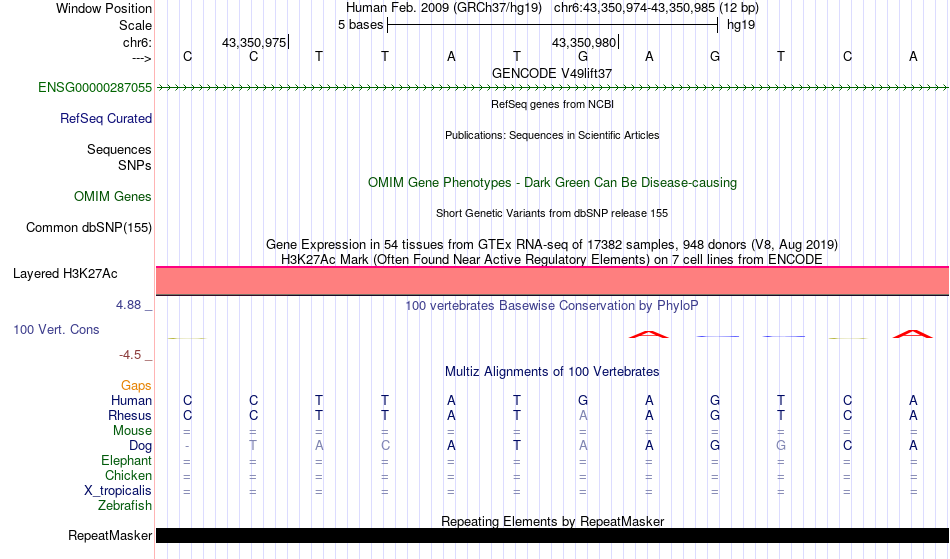Click the ENSG00000287055 gene label

[x=95, y=87]
